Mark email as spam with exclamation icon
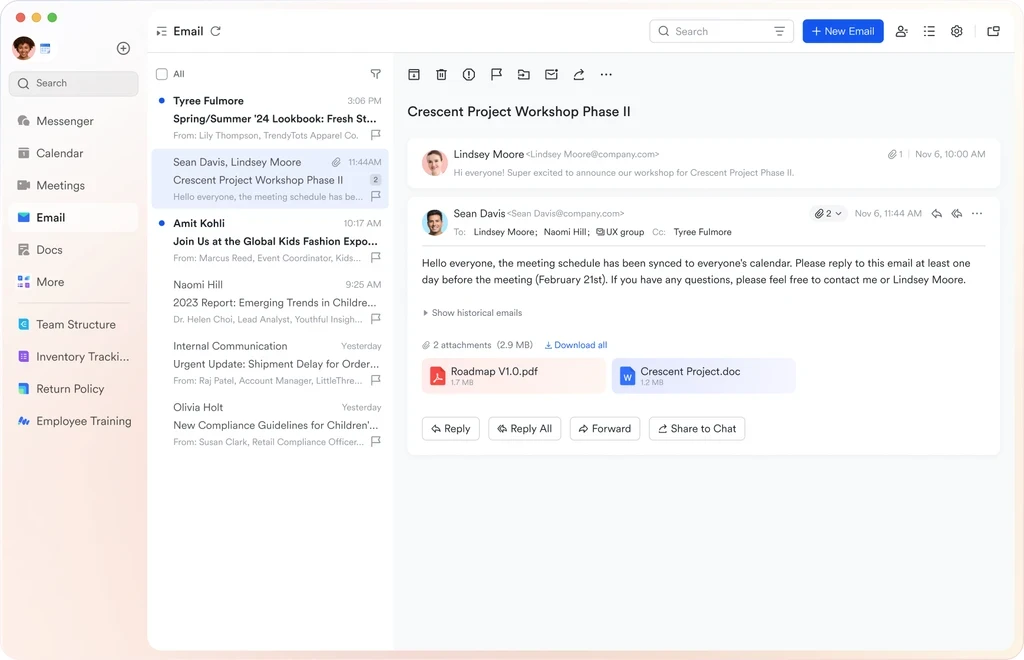The width and height of the screenshot is (1024, 660). pos(469,75)
